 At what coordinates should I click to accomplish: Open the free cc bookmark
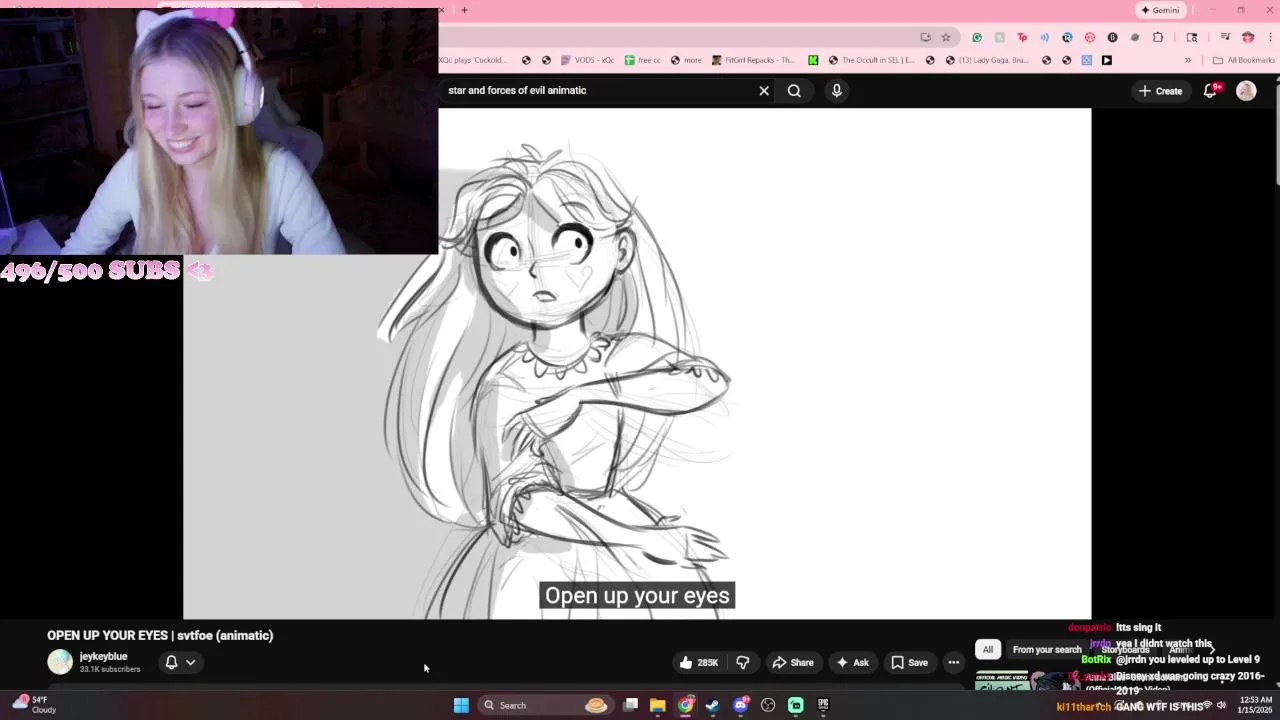tap(642, 60)
